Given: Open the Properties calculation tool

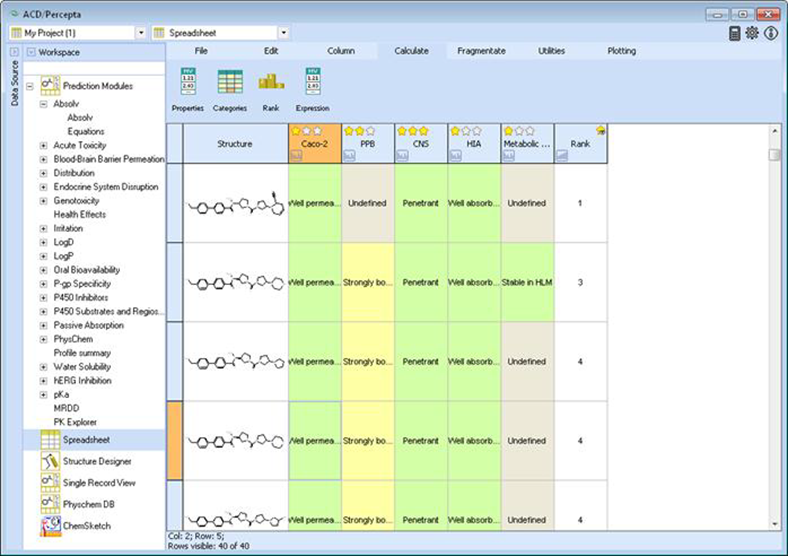Looking at the screenshot, I should pyautogui.click(x=188, y=89).
